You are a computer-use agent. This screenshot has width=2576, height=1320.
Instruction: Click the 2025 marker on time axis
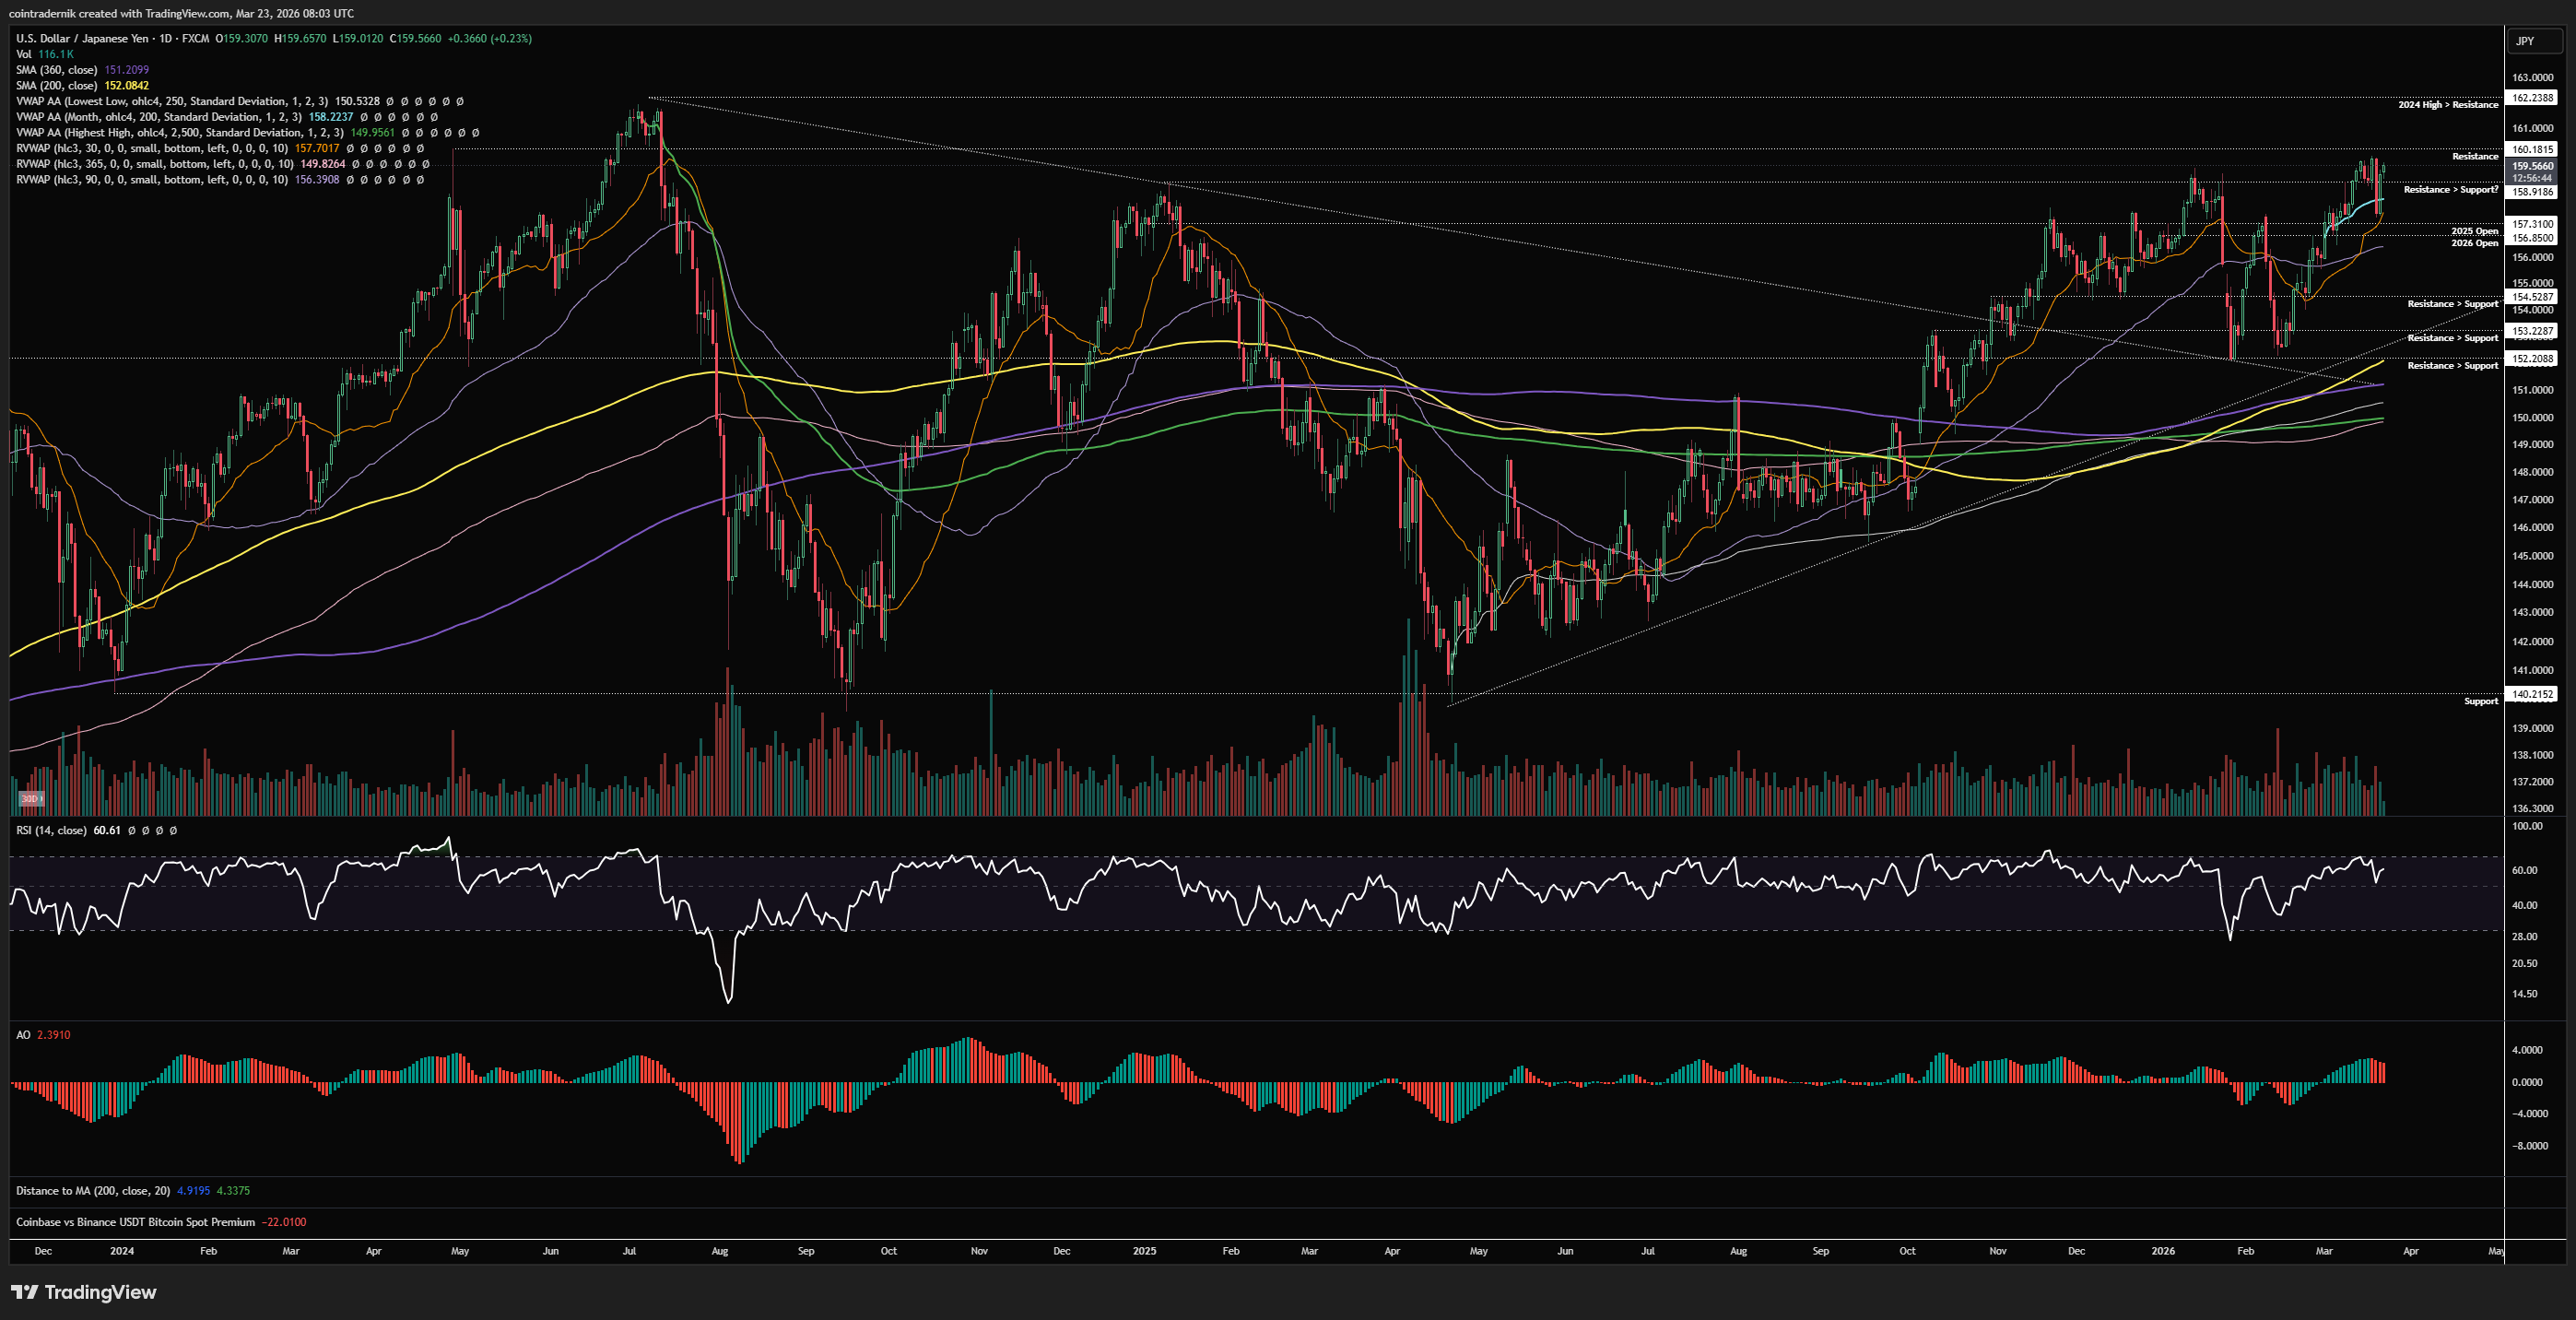[x=1144, y=1251]
